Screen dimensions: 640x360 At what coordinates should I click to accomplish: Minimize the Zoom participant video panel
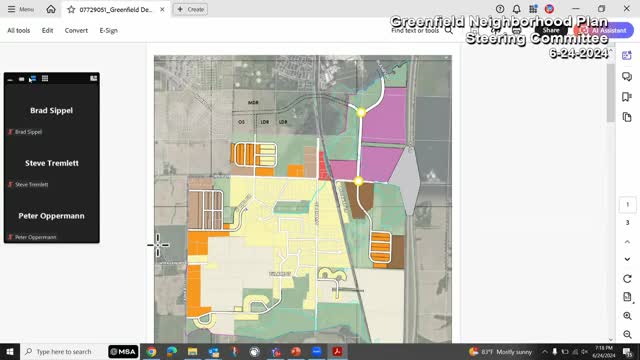click(10, 79)
